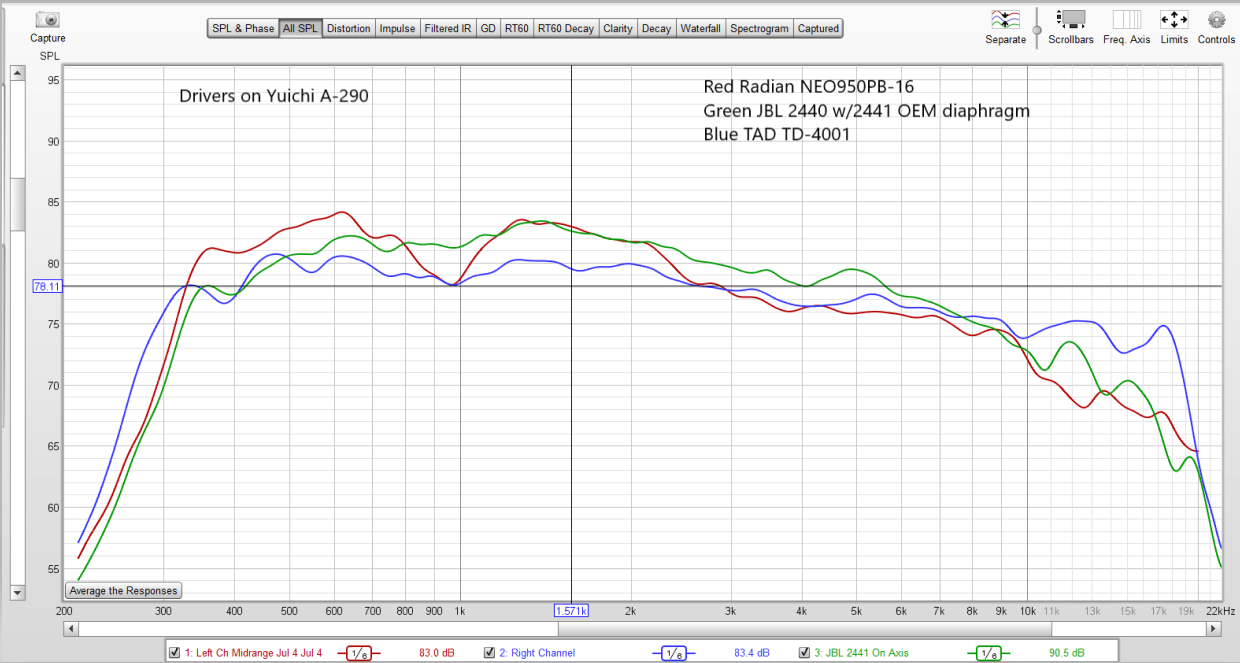This screenshot has height=663, width=1240.
Task: Click vertical SPL scrollbar down arrow
Action: pyautogui.click(x=17, y=592)
